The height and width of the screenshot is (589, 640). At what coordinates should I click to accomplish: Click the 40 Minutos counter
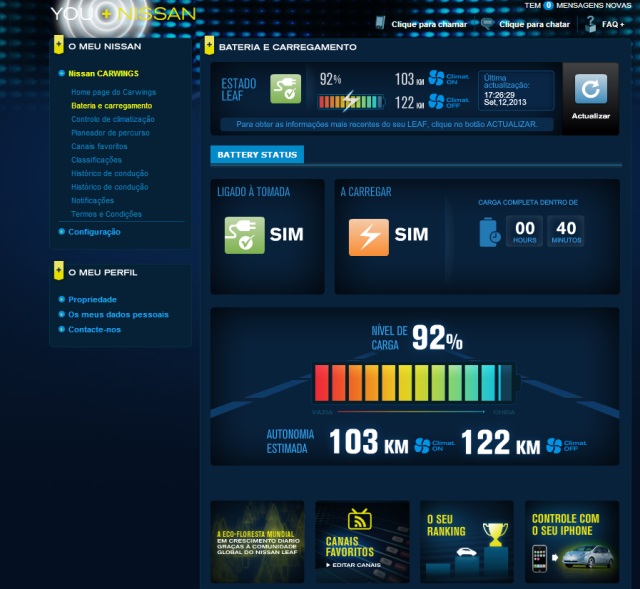(566, 231)
